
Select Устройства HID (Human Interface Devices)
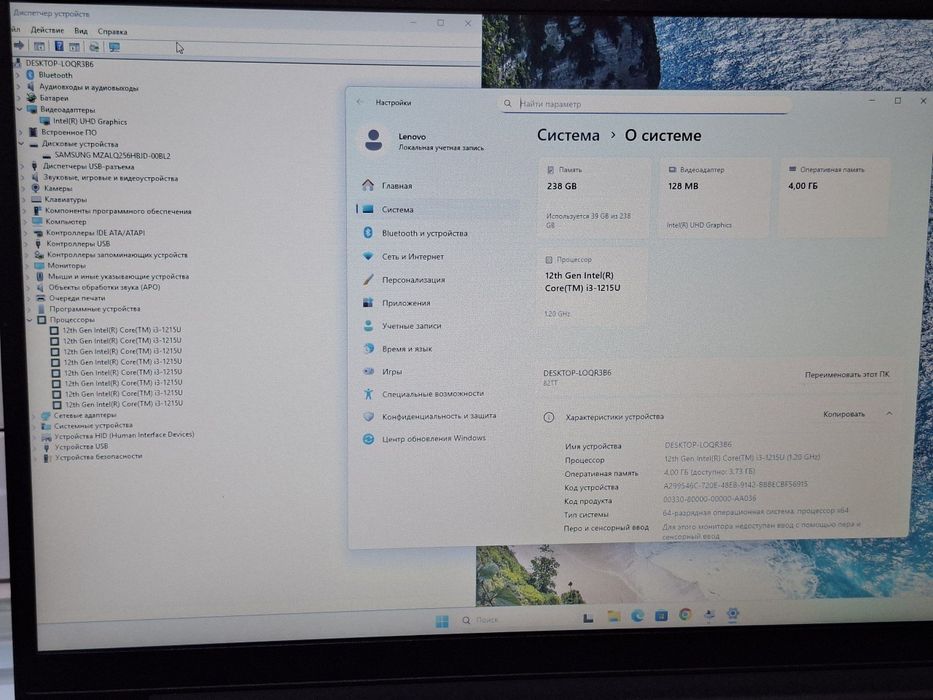pyautogui.click(x=124, y=435)
